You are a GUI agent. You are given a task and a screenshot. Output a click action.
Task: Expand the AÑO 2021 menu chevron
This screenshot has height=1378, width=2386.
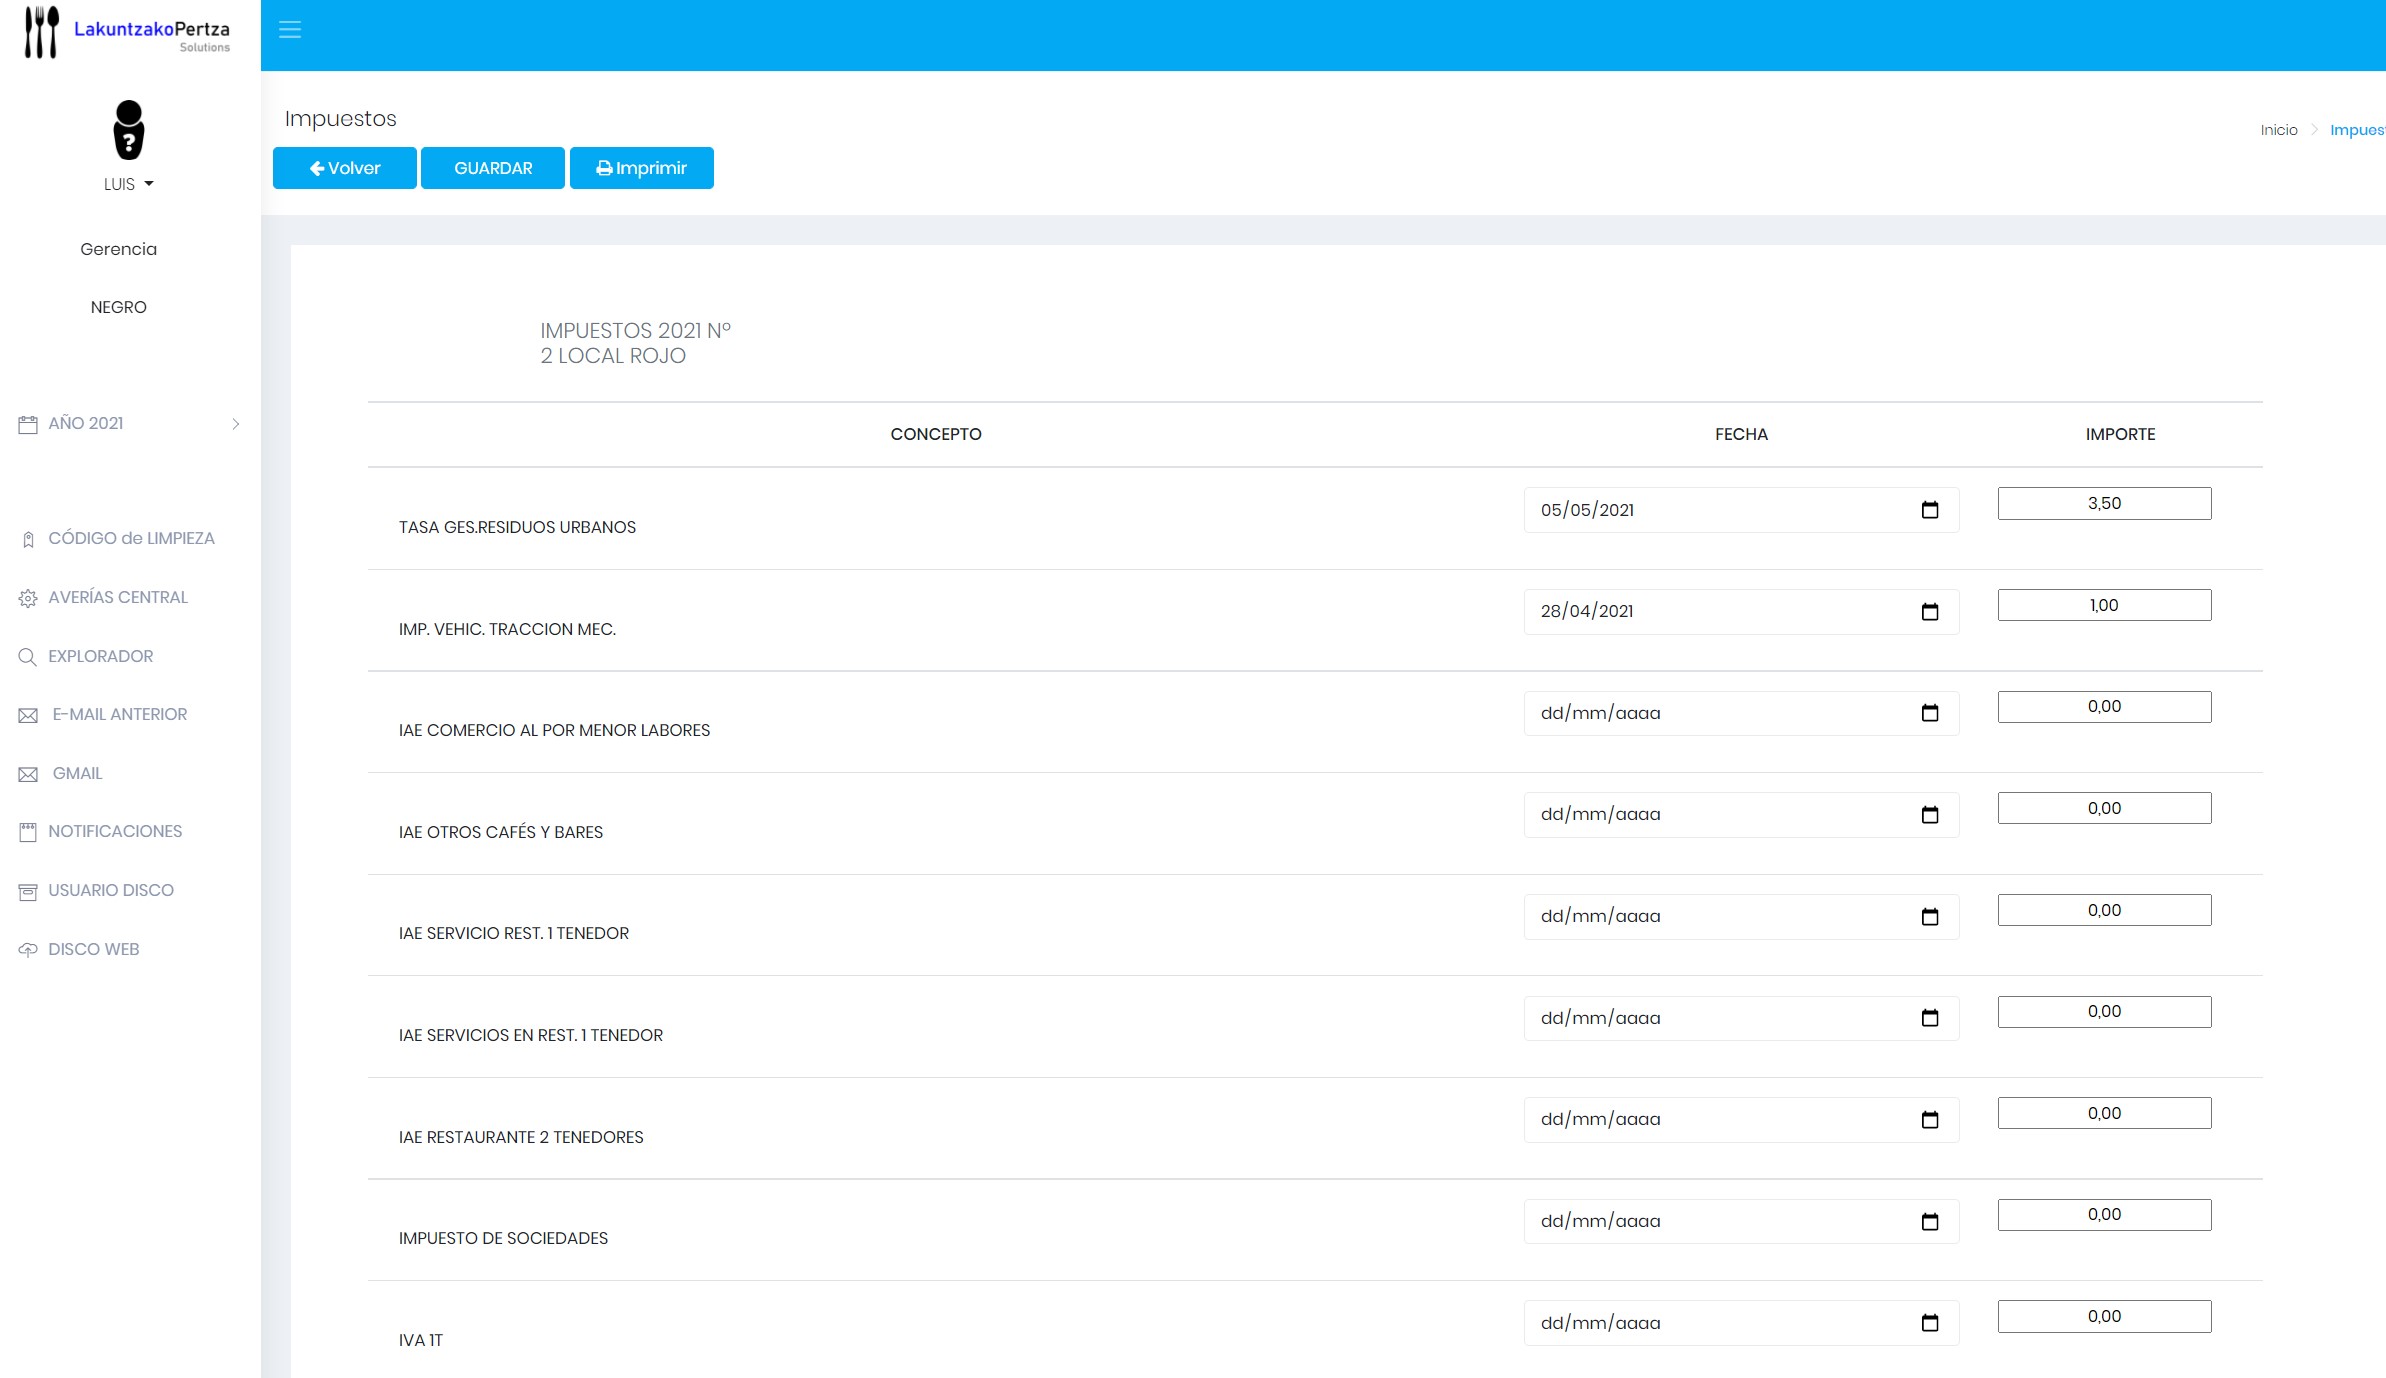(x=236, y=424)
